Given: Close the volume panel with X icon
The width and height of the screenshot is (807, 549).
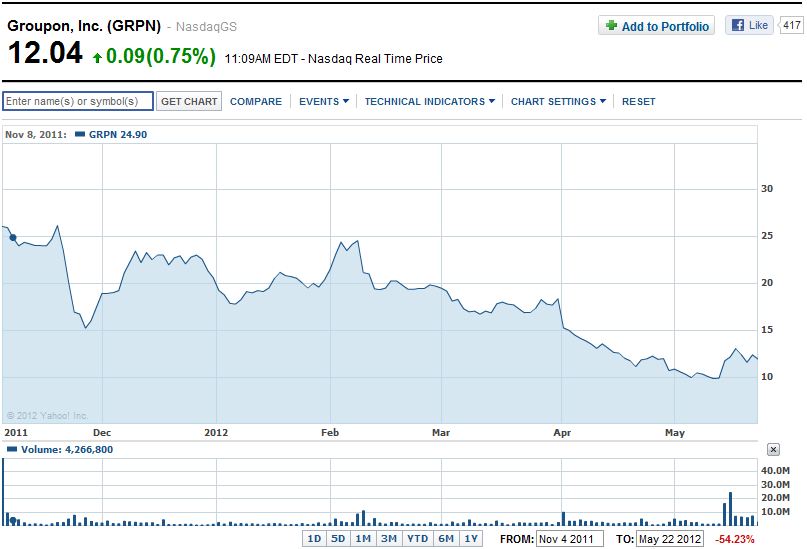Looking at the screenshot, I should click(x=773, y=450).
